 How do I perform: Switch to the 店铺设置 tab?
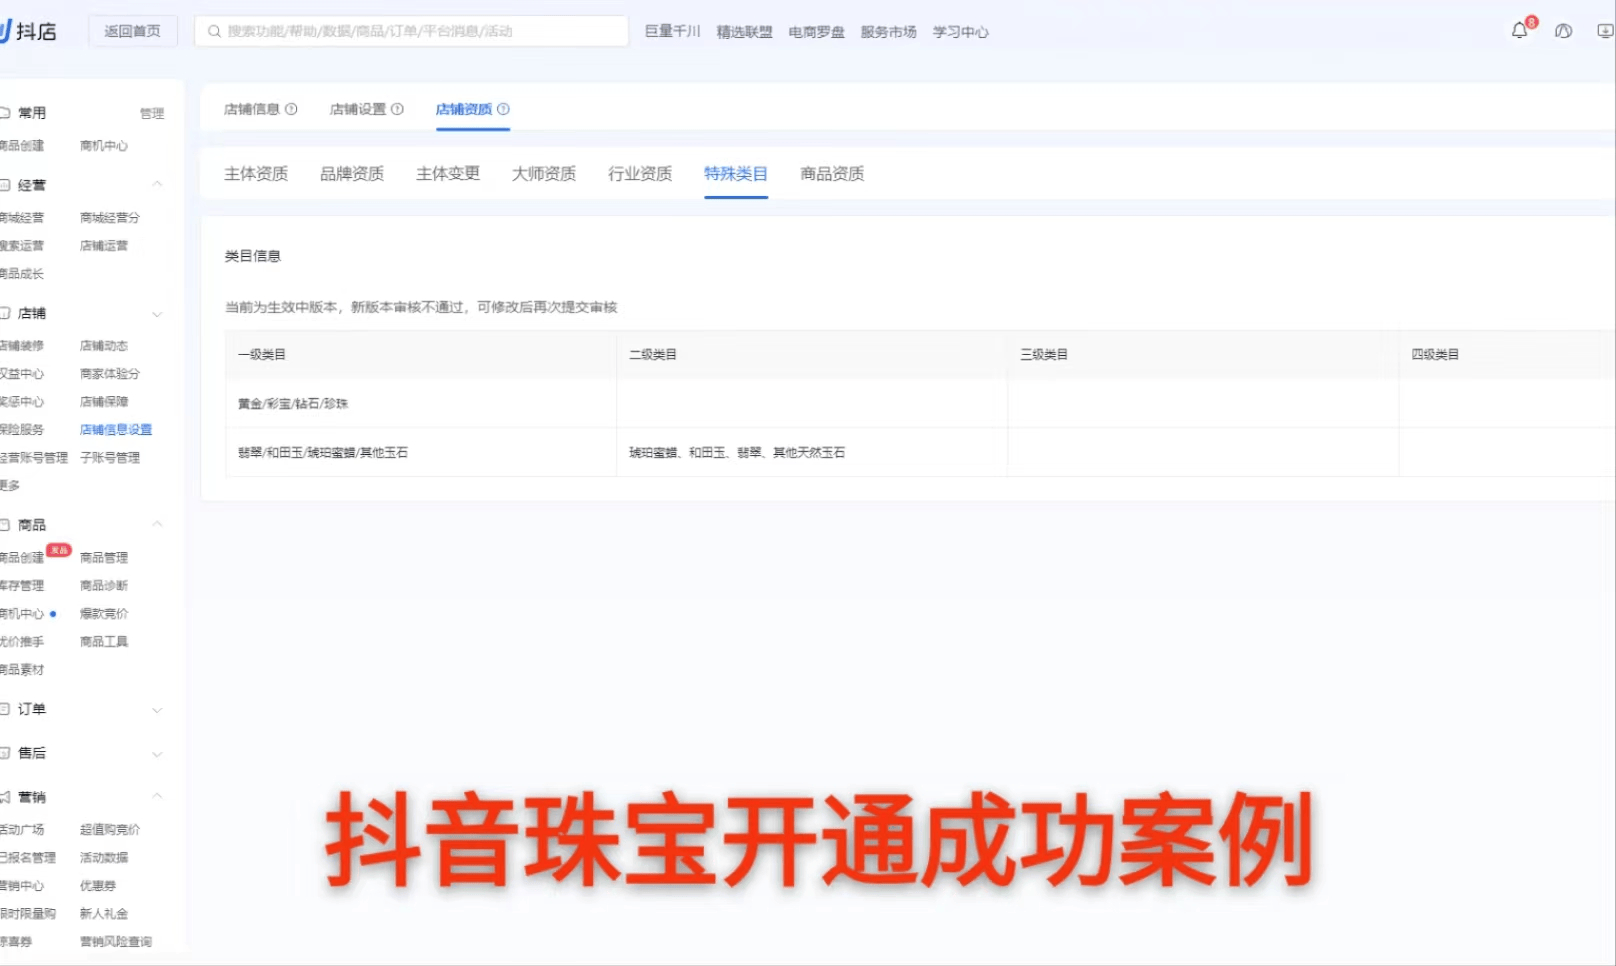pyautogui.click(x=358, y=109)
